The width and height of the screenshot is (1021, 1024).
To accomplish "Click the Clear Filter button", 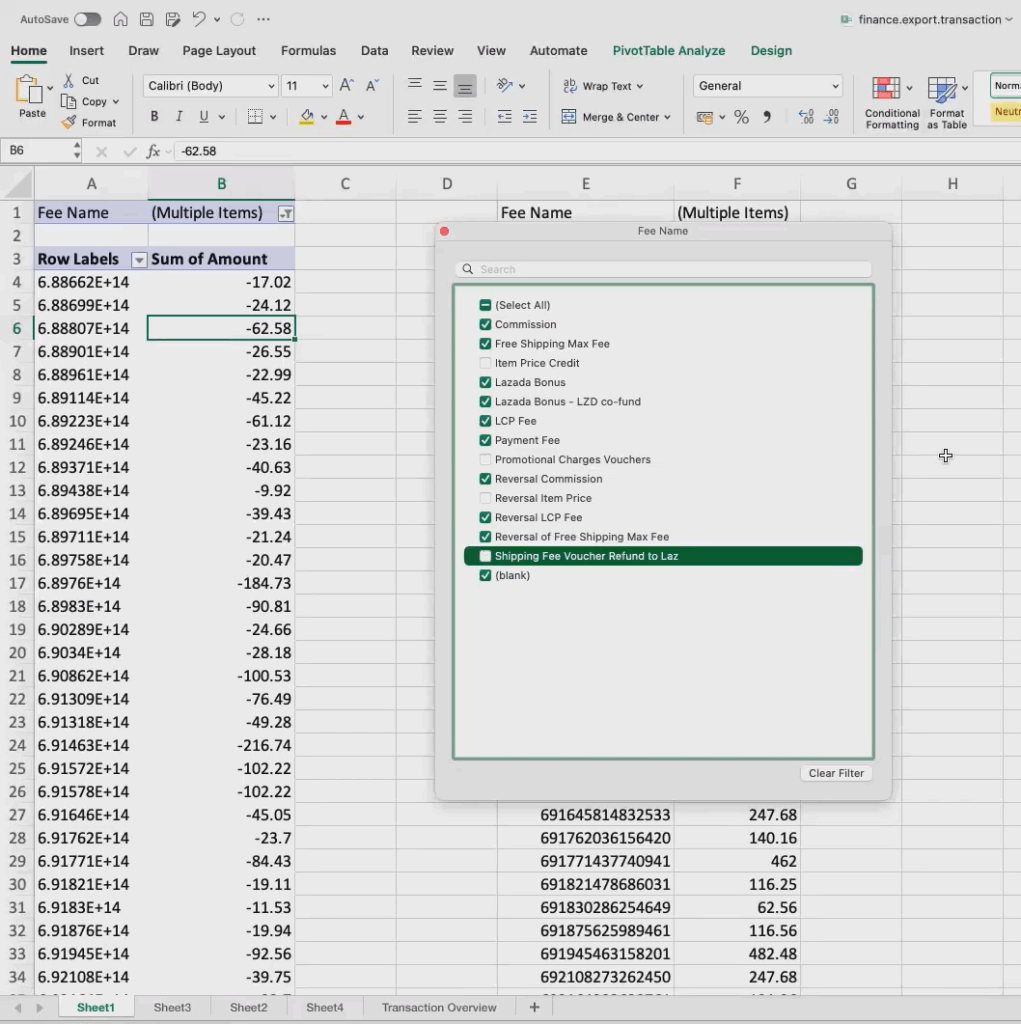I will (x=836, y=773).
